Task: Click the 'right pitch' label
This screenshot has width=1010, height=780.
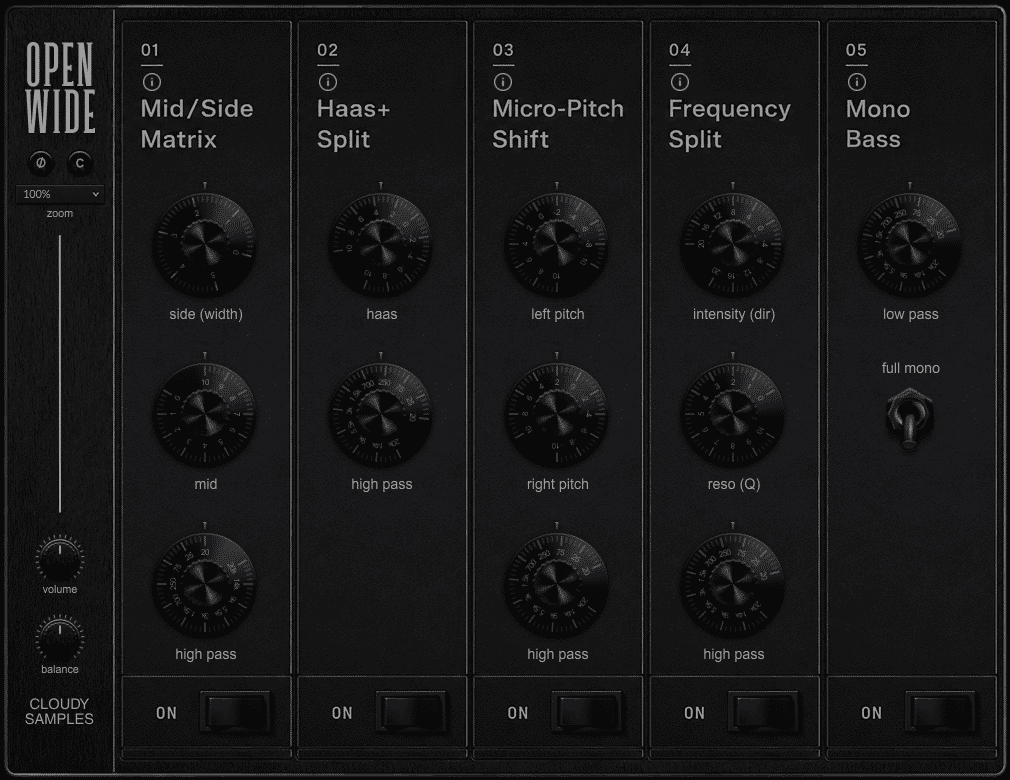Action: tap(558, 484)
